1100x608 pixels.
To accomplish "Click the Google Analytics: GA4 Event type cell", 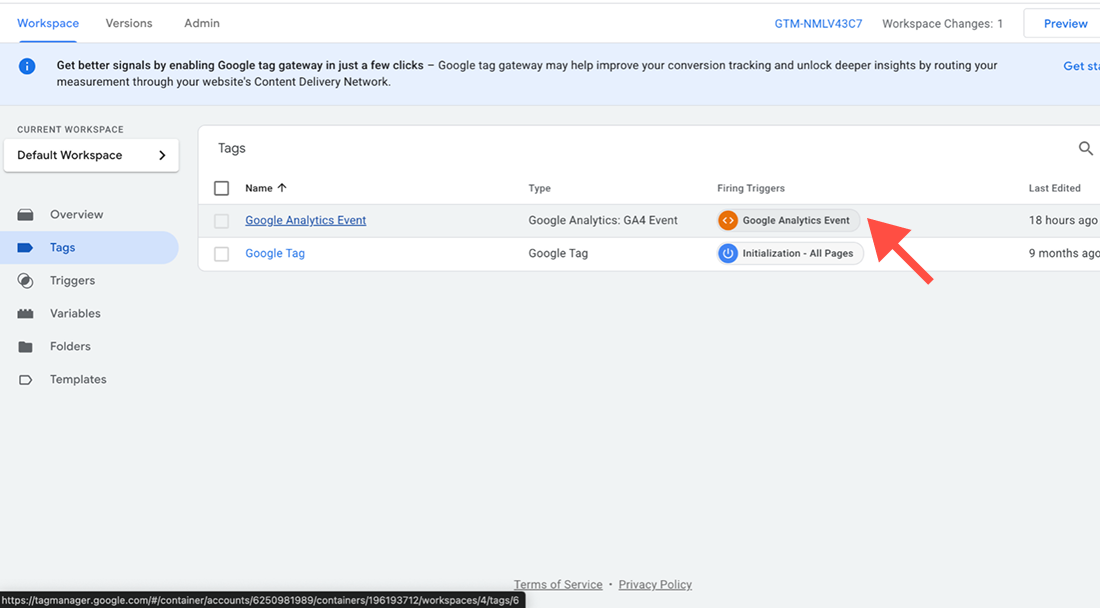I will point(603,220).
